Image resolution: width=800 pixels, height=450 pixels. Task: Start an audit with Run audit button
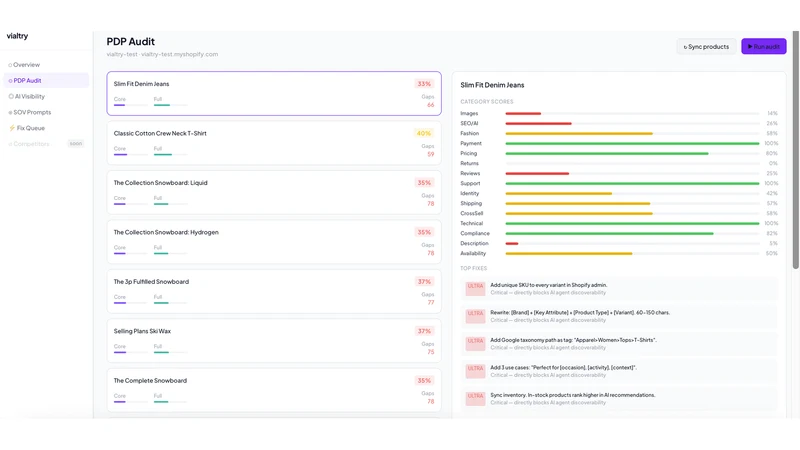click(x=763, y=46)
